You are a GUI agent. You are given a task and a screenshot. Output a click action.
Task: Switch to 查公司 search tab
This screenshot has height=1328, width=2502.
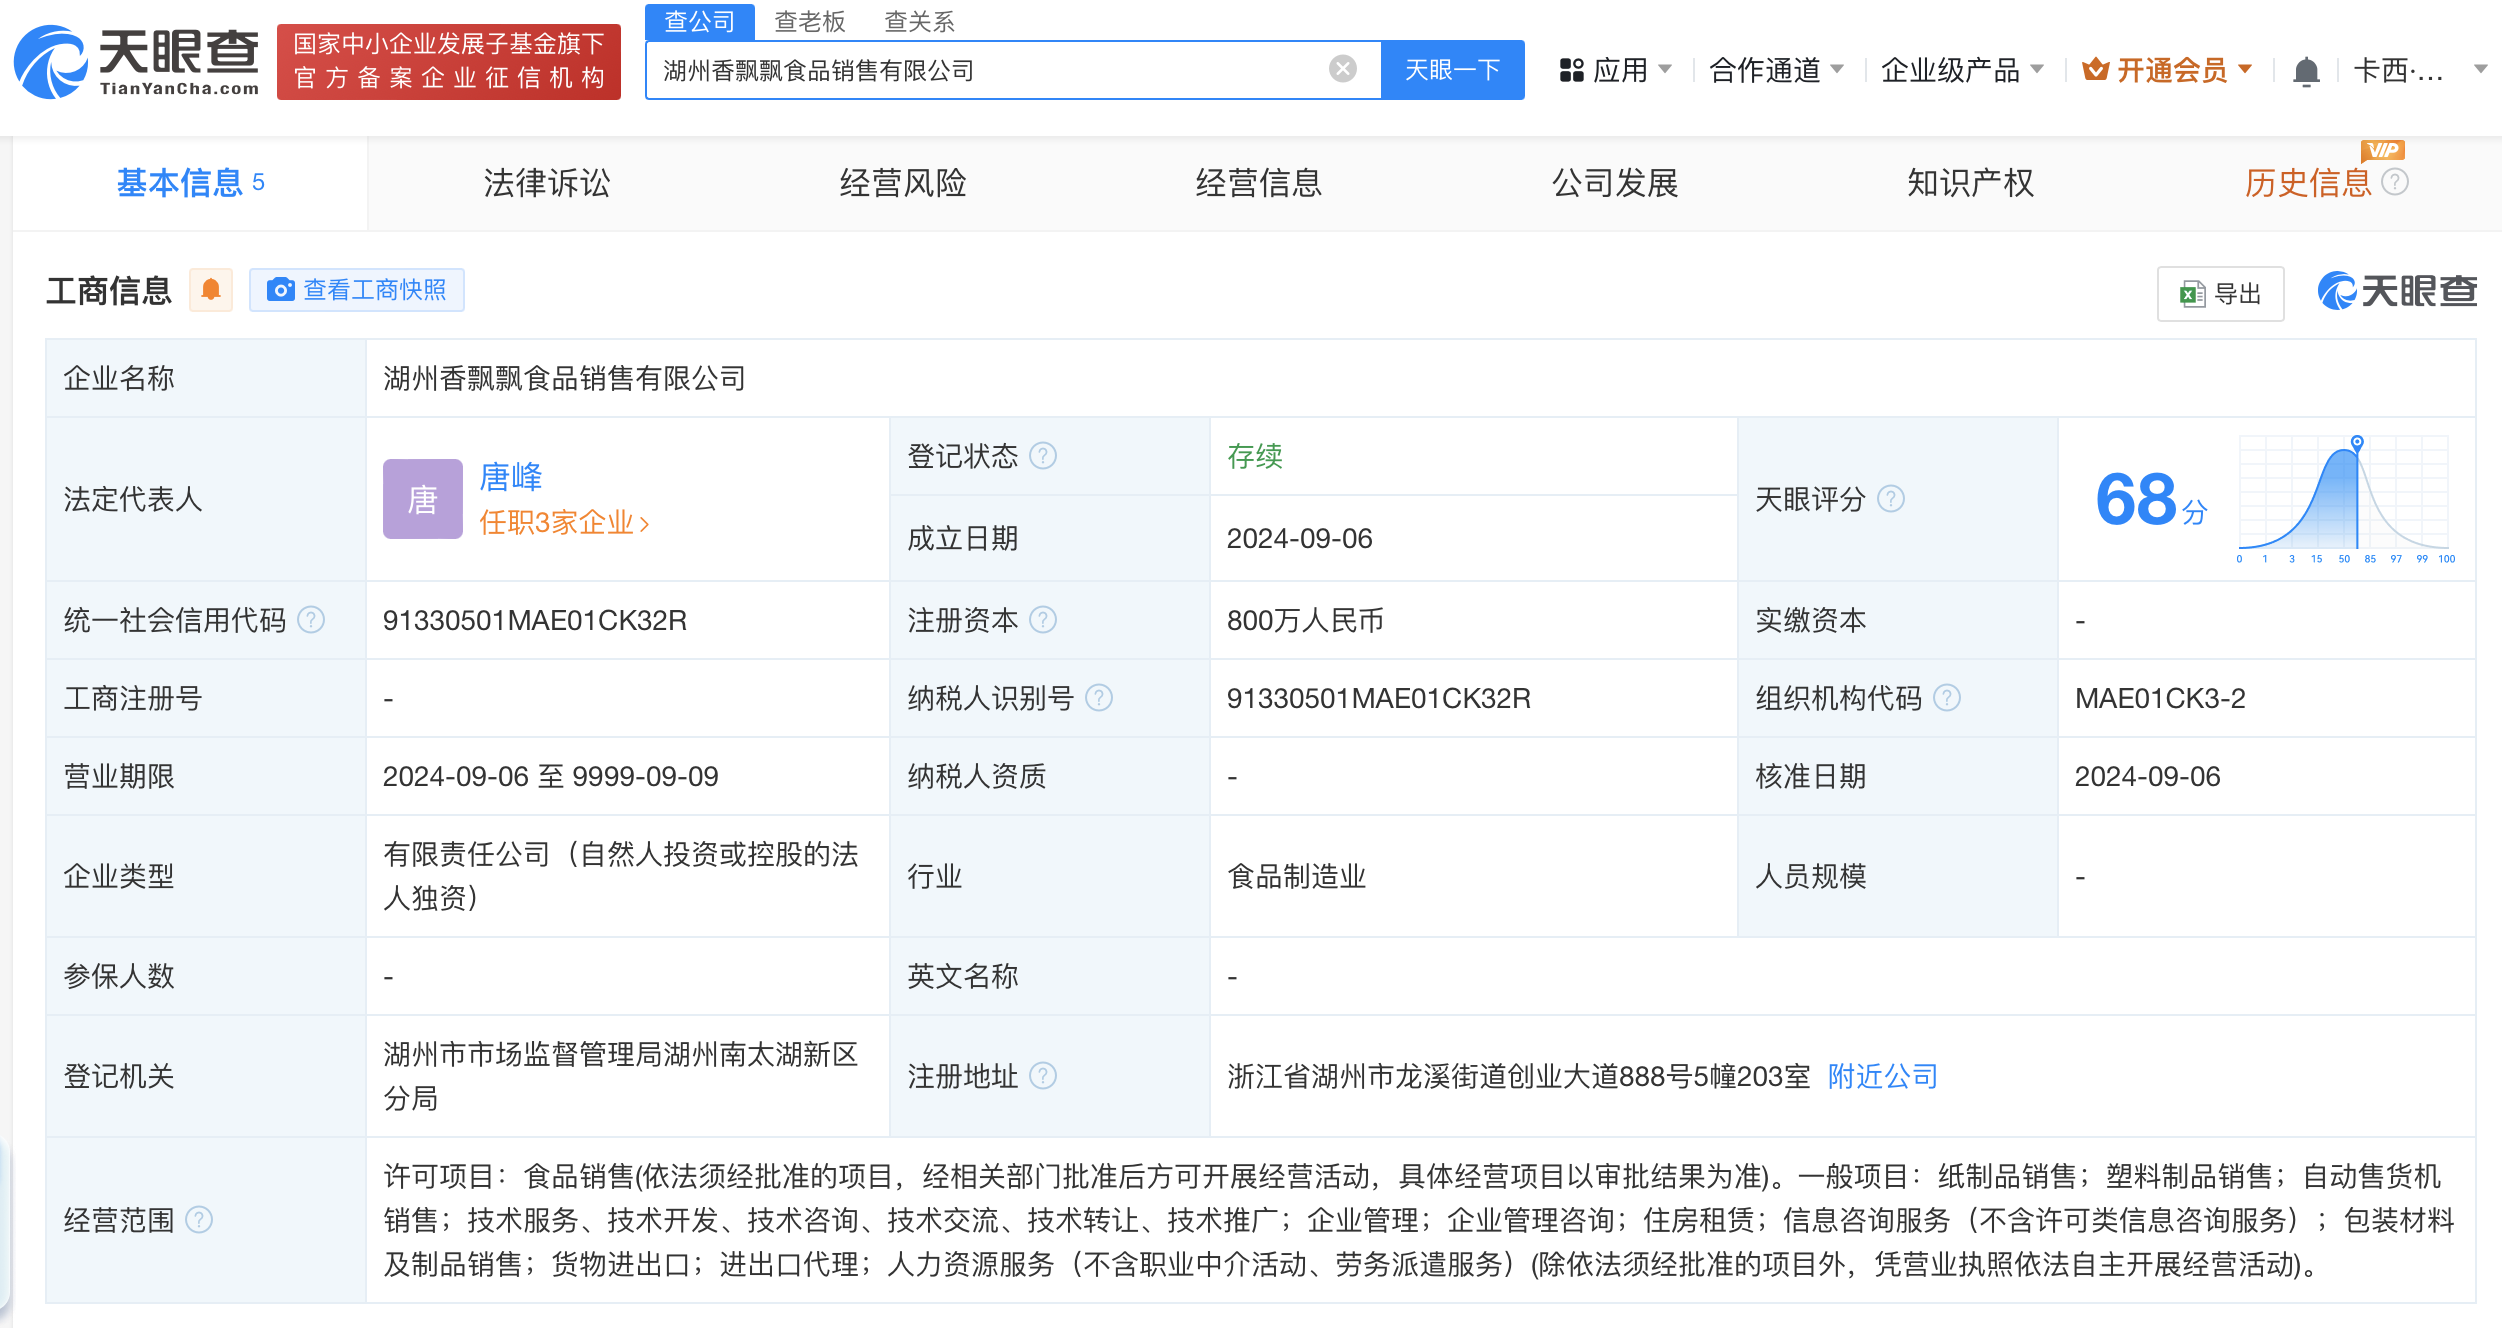tap(699, 21)
